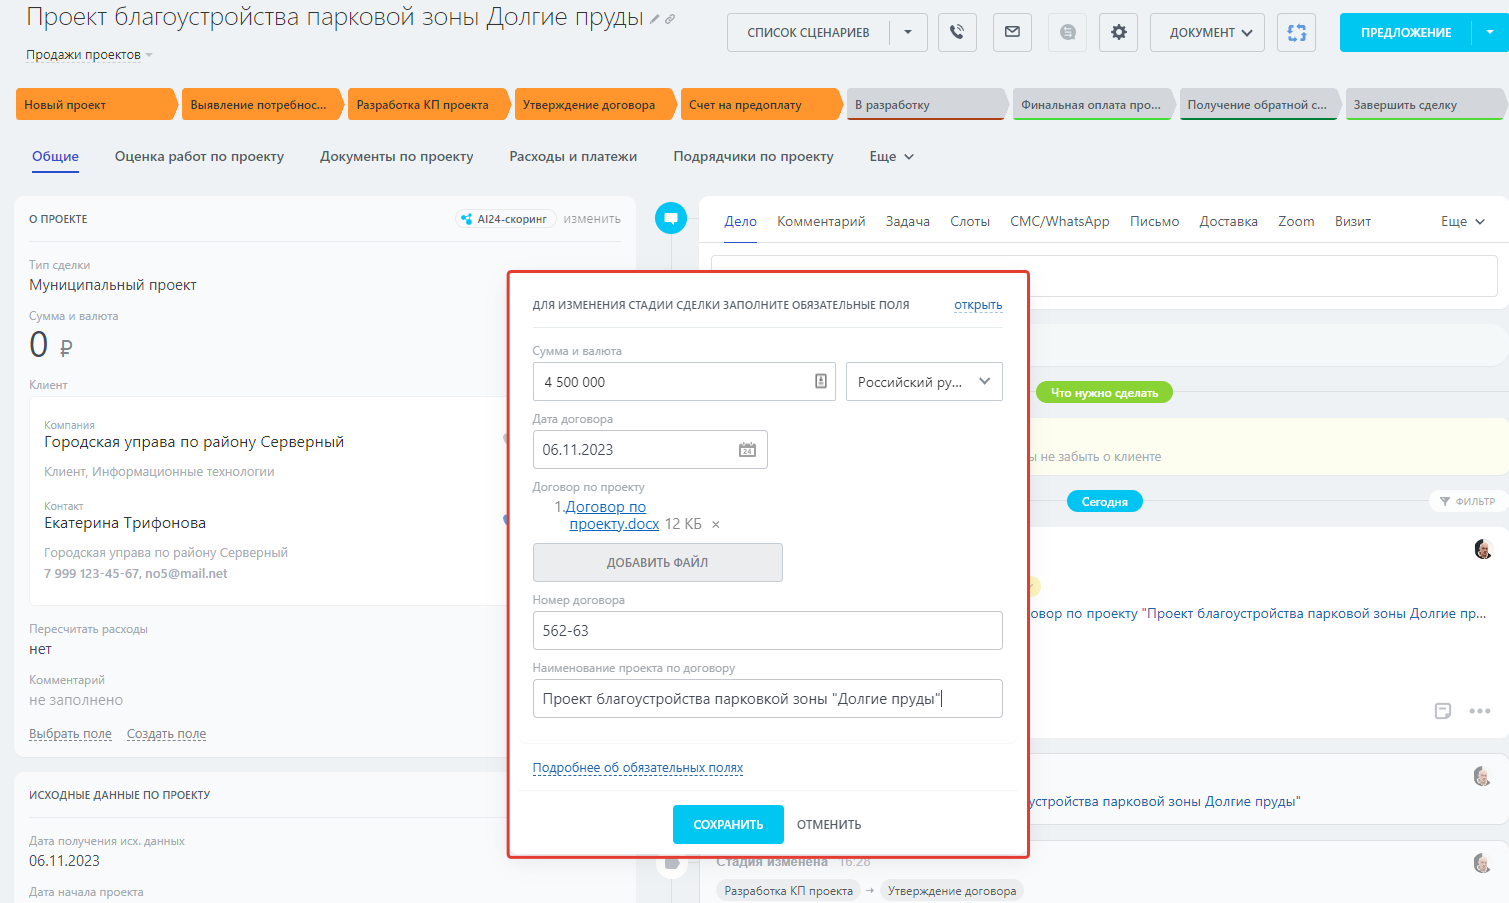Screen dimensions: 1509x903
Task: Open the Документы по проекту tab
Action: point(396,156)
